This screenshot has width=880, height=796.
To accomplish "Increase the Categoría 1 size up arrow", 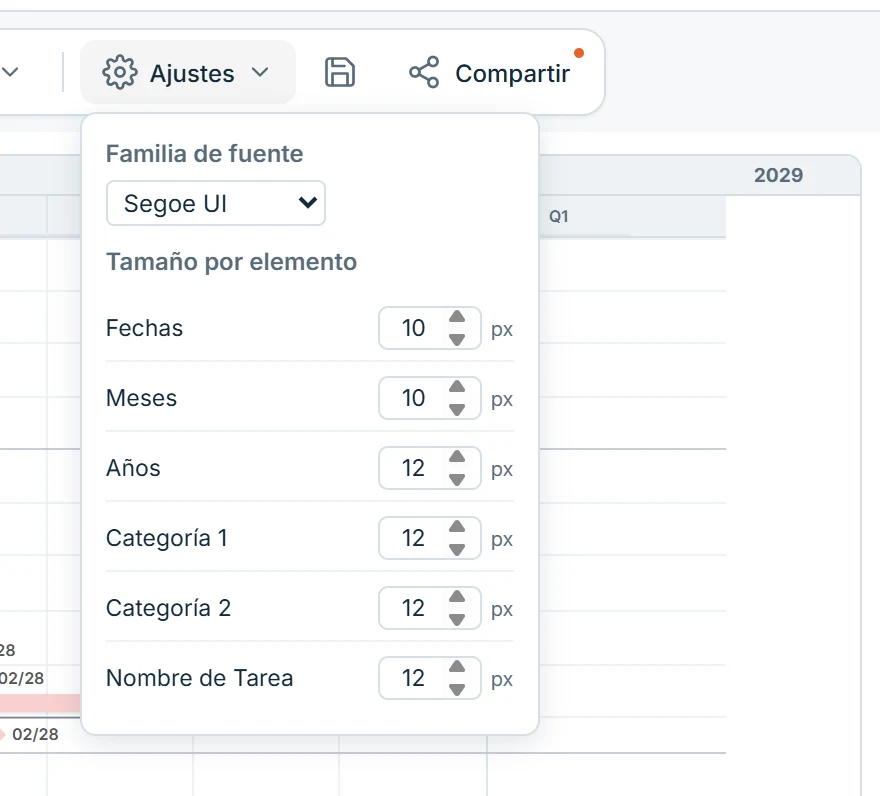I will point(457,527).
